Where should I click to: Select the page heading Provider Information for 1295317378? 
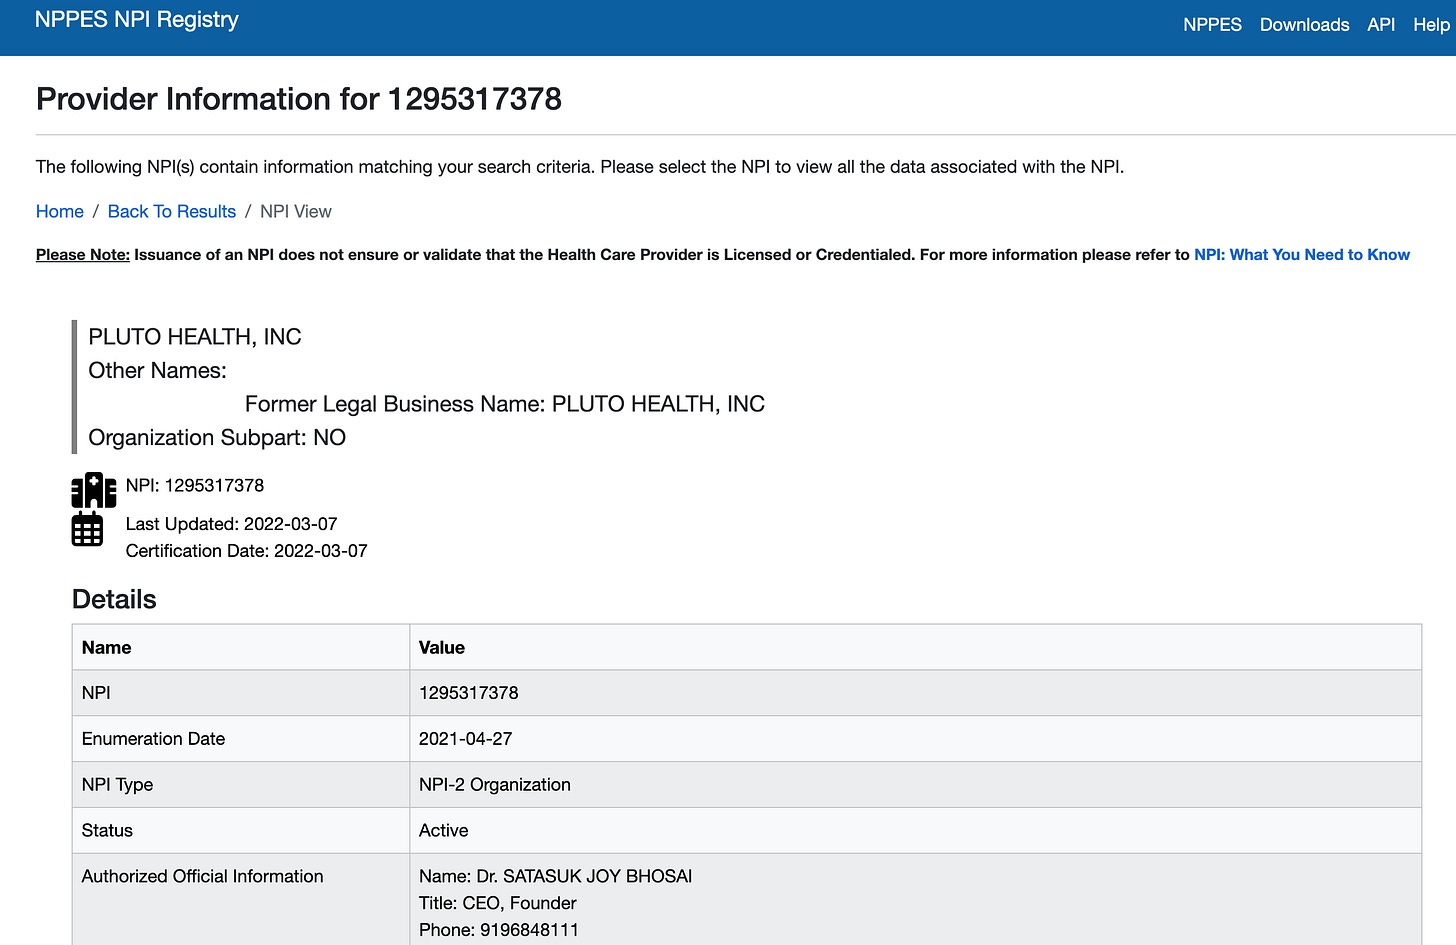coord(299,99)
